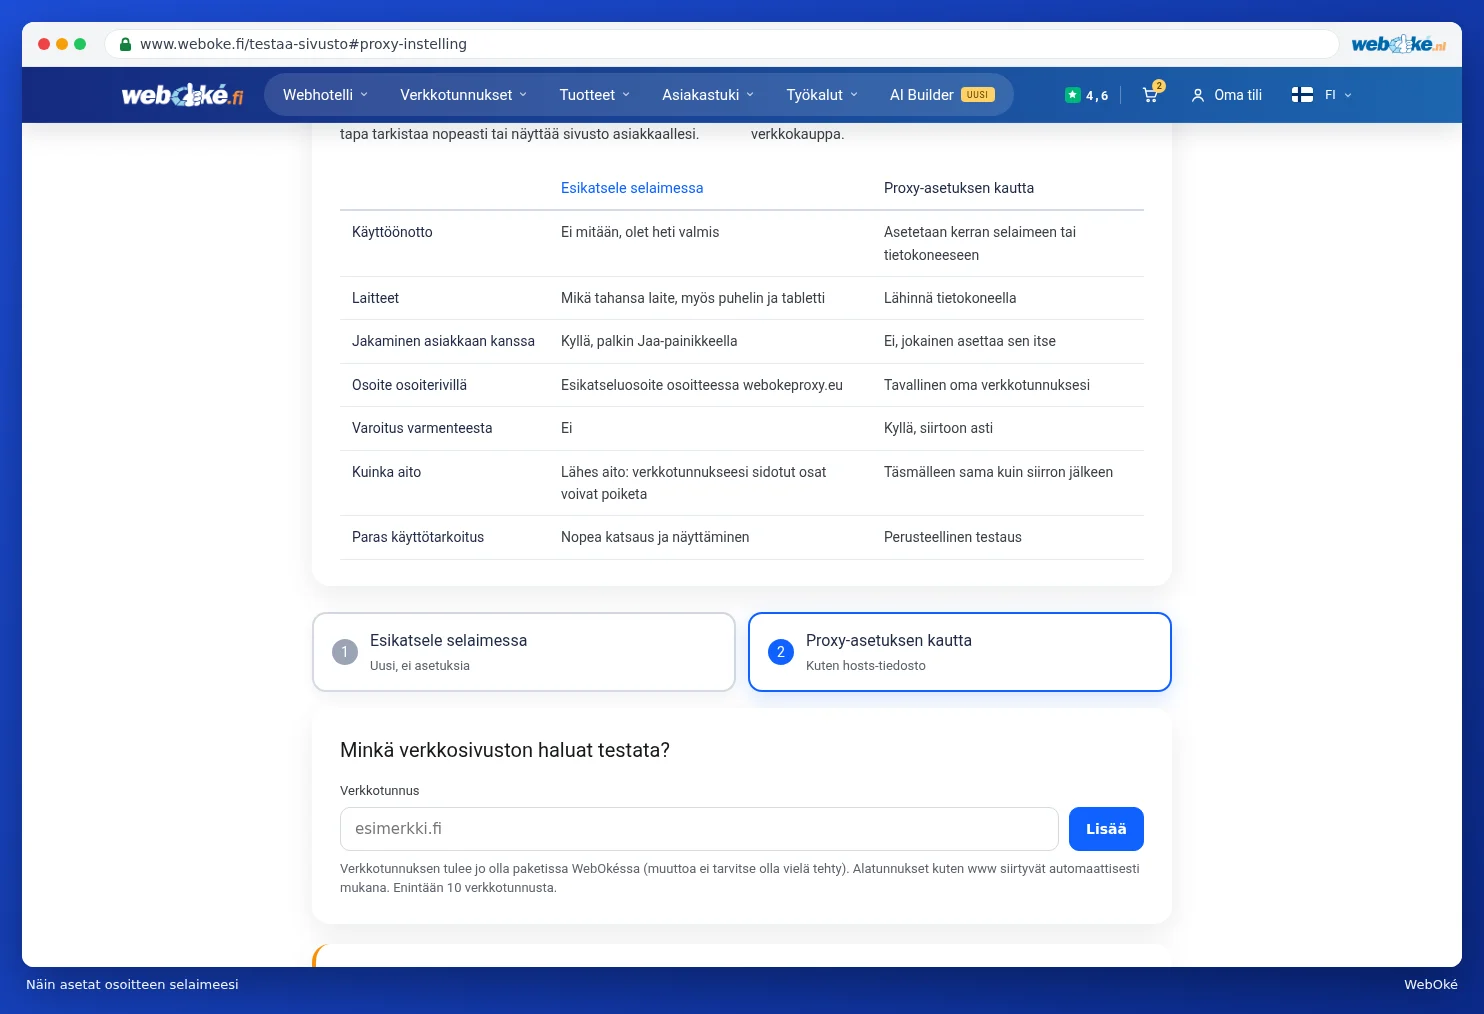Viewport: 1484px width, 1014px height.
Task: Expand the Verkkotunnukset menu
Action: 463,95
